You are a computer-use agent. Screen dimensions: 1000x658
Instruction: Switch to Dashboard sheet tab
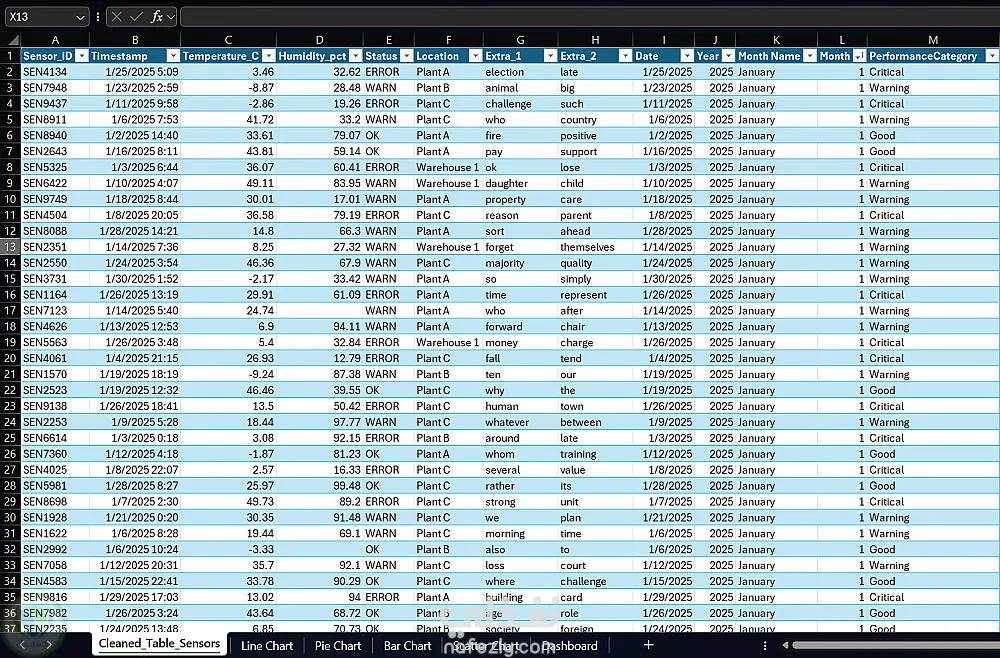click(570, 645)
